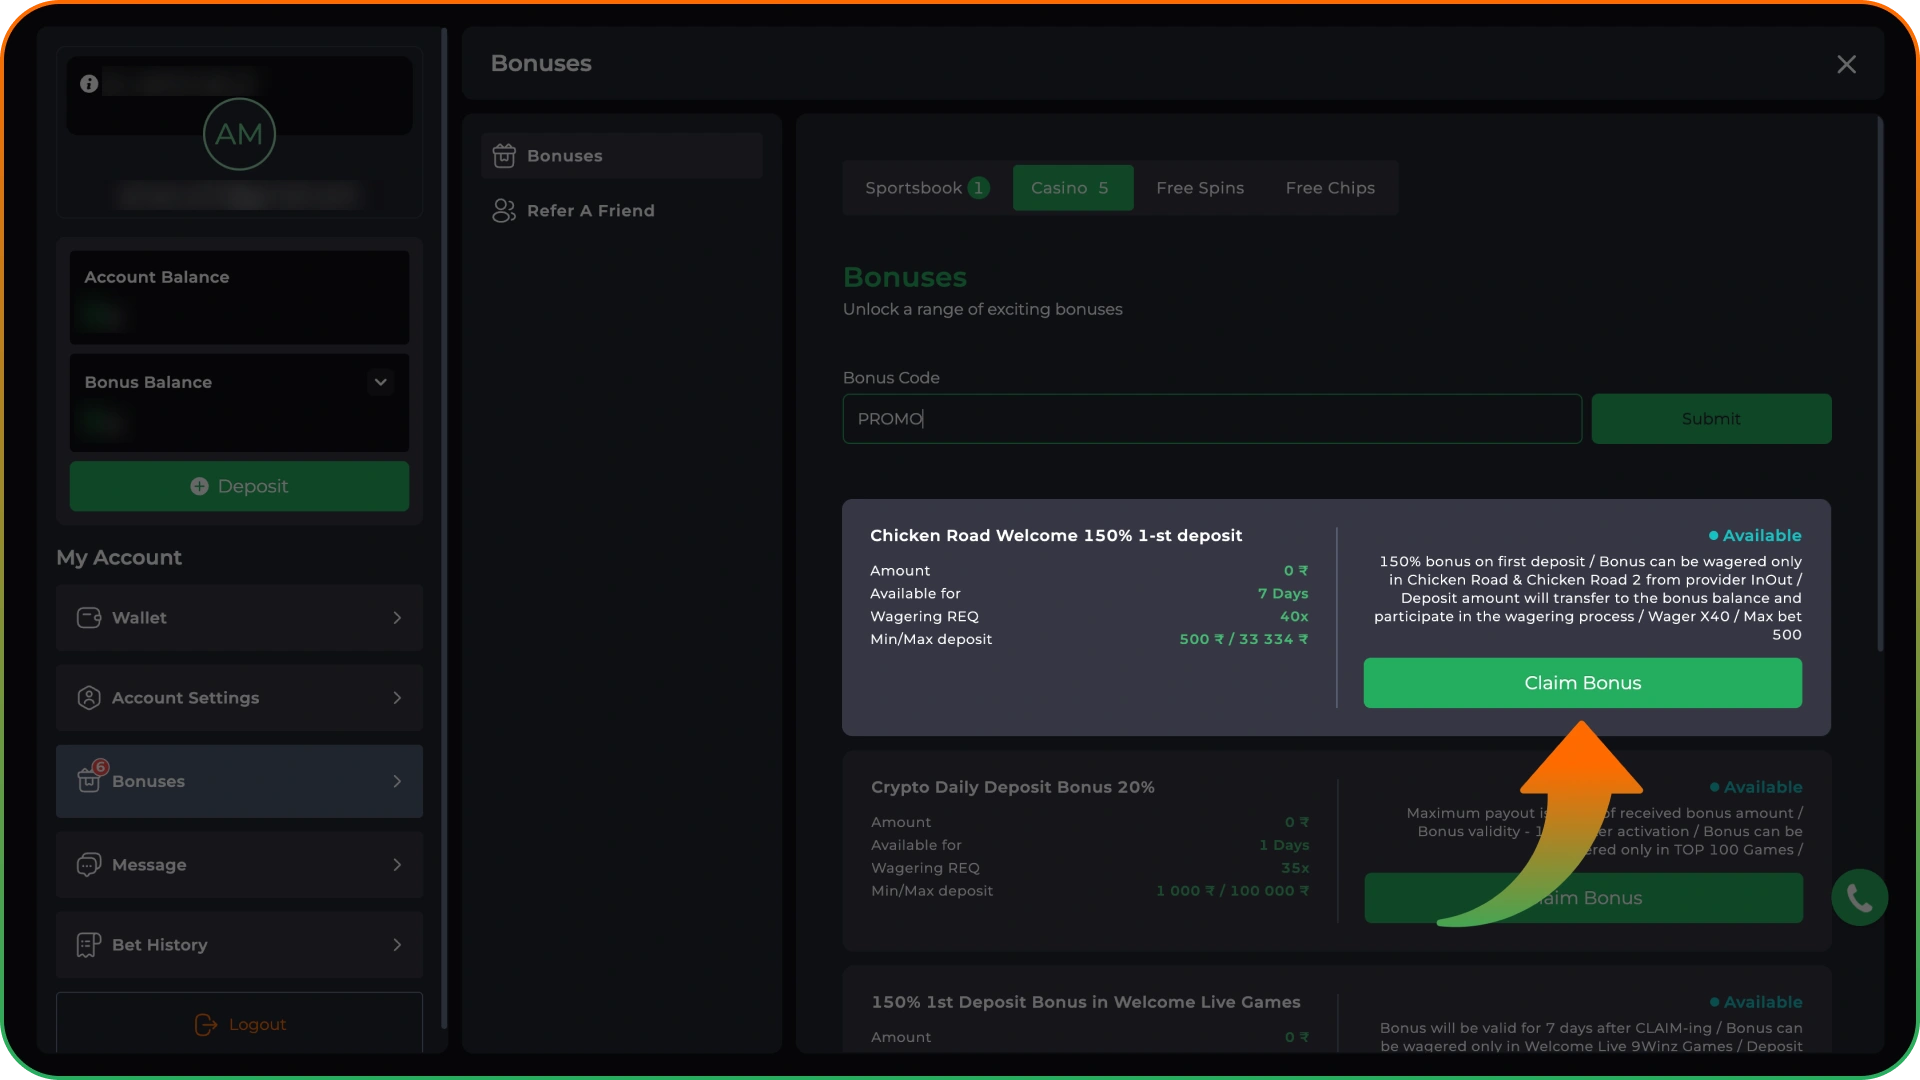This screenshot has height=1080, width=1920.
Task: Click the Logout button
Action: coord(239,1023)
